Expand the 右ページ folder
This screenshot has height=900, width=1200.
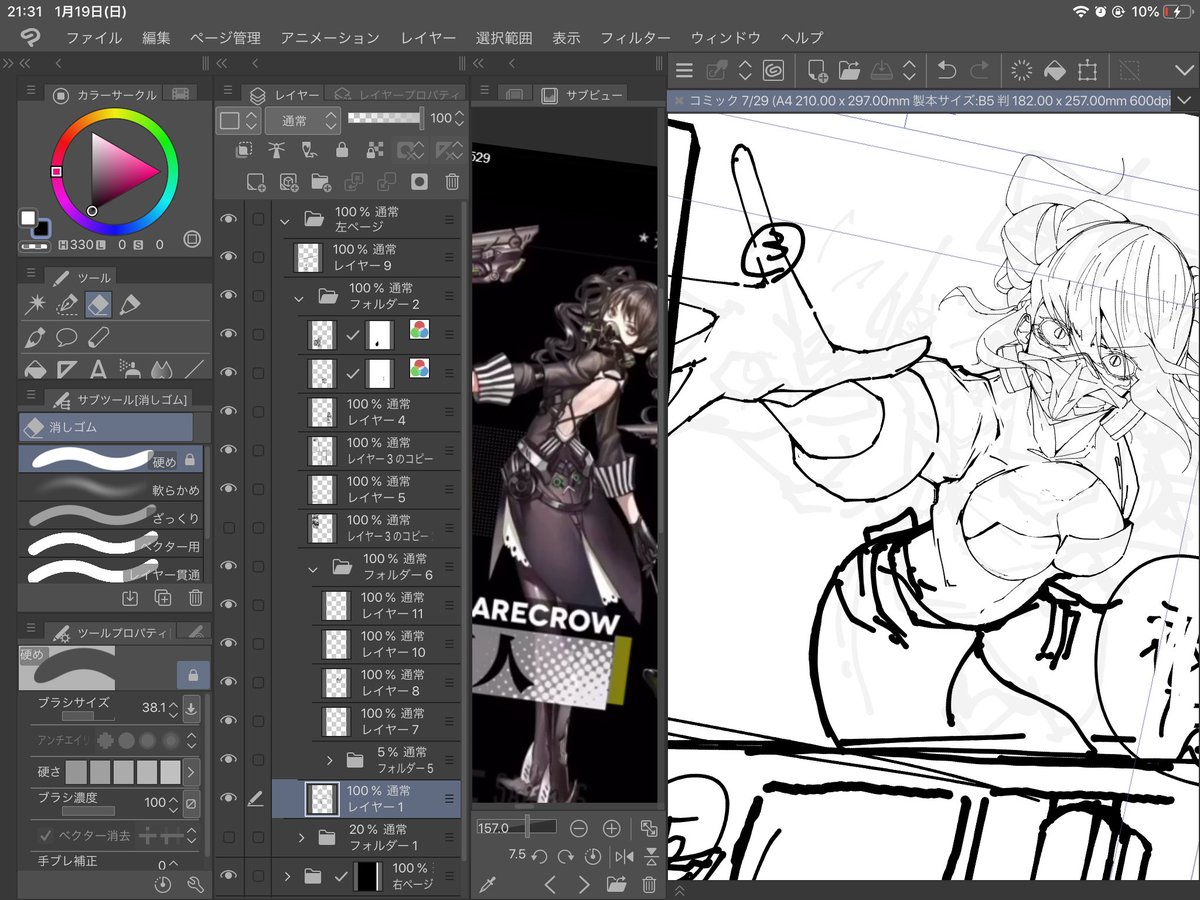click(287, 876)
